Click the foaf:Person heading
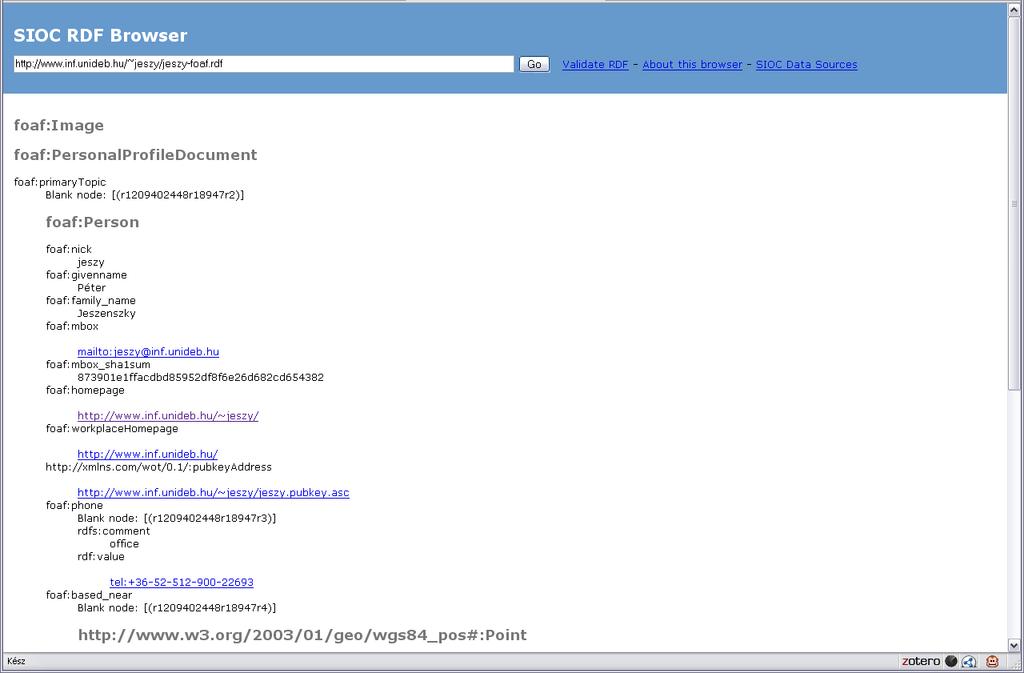 tap(92, 222)
